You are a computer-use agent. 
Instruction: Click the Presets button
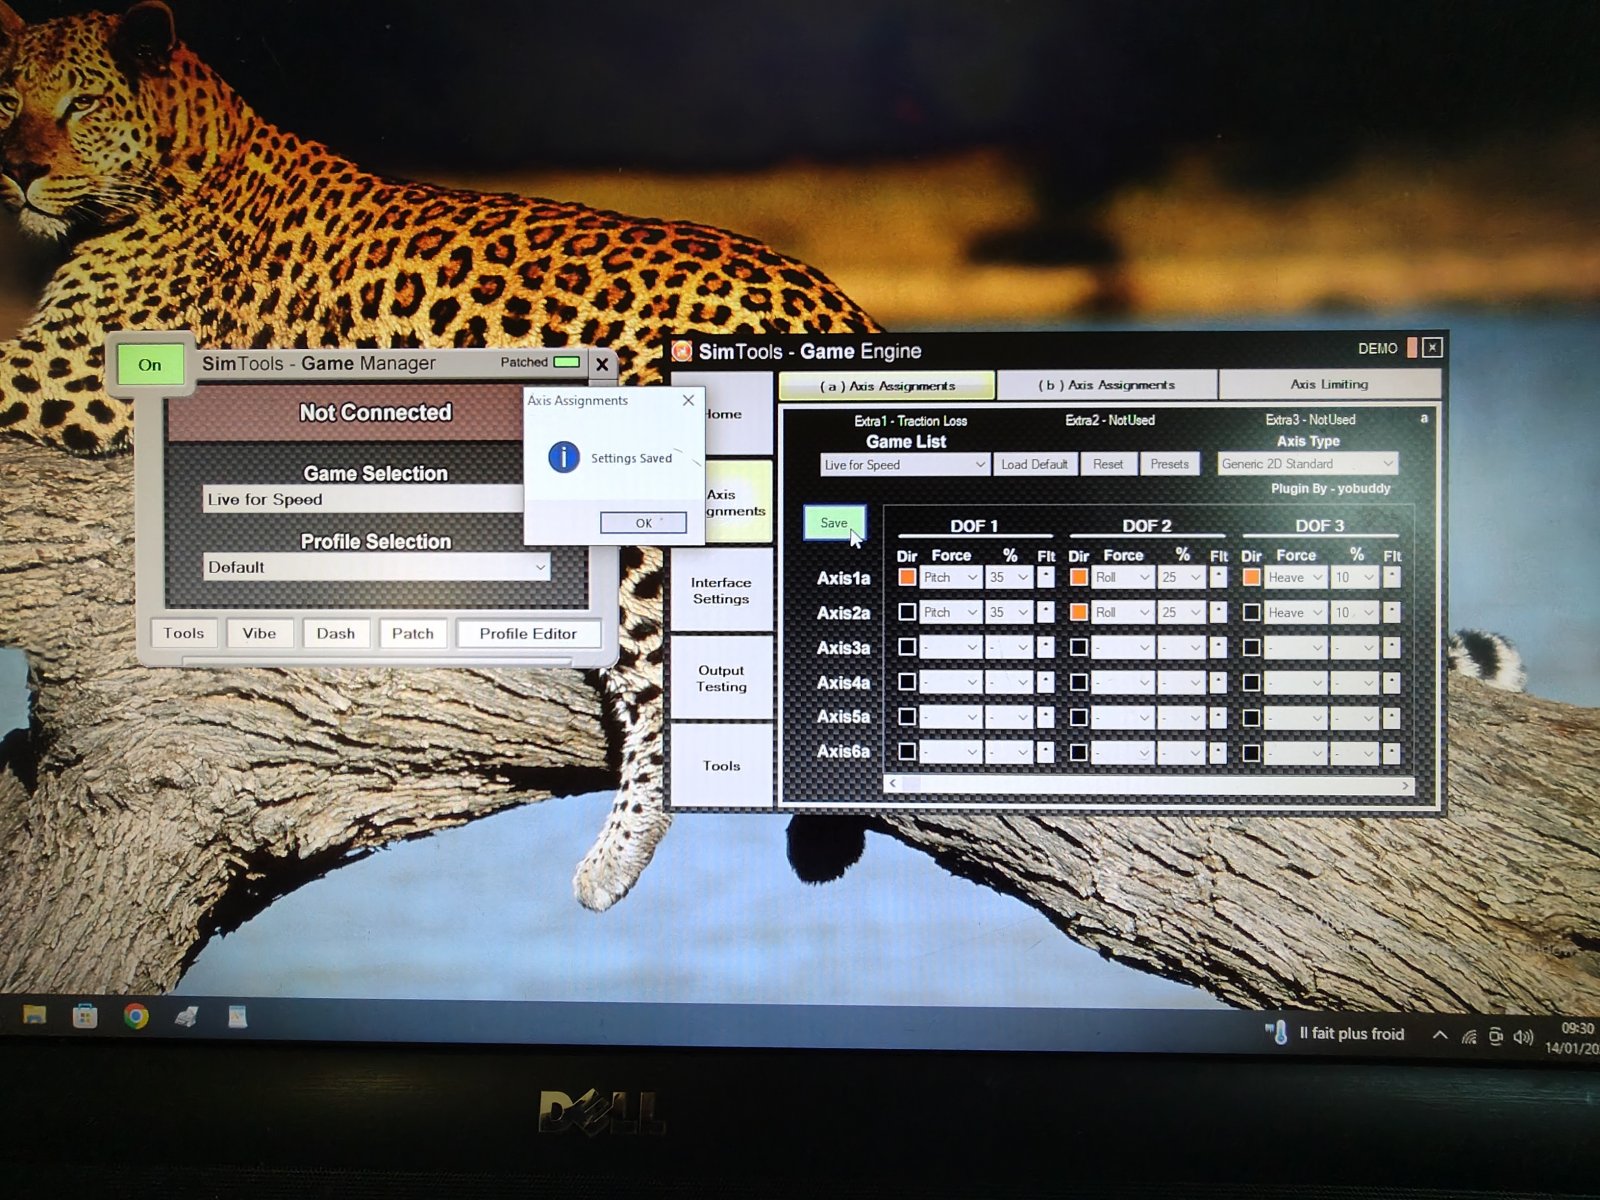pos(1170,465)
